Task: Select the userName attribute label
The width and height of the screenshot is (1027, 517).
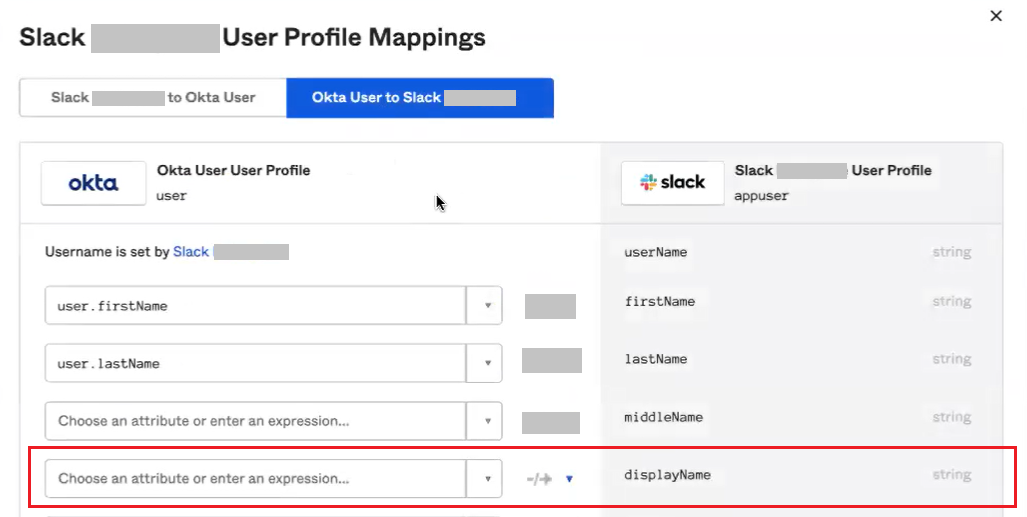Action: (656, 252)
